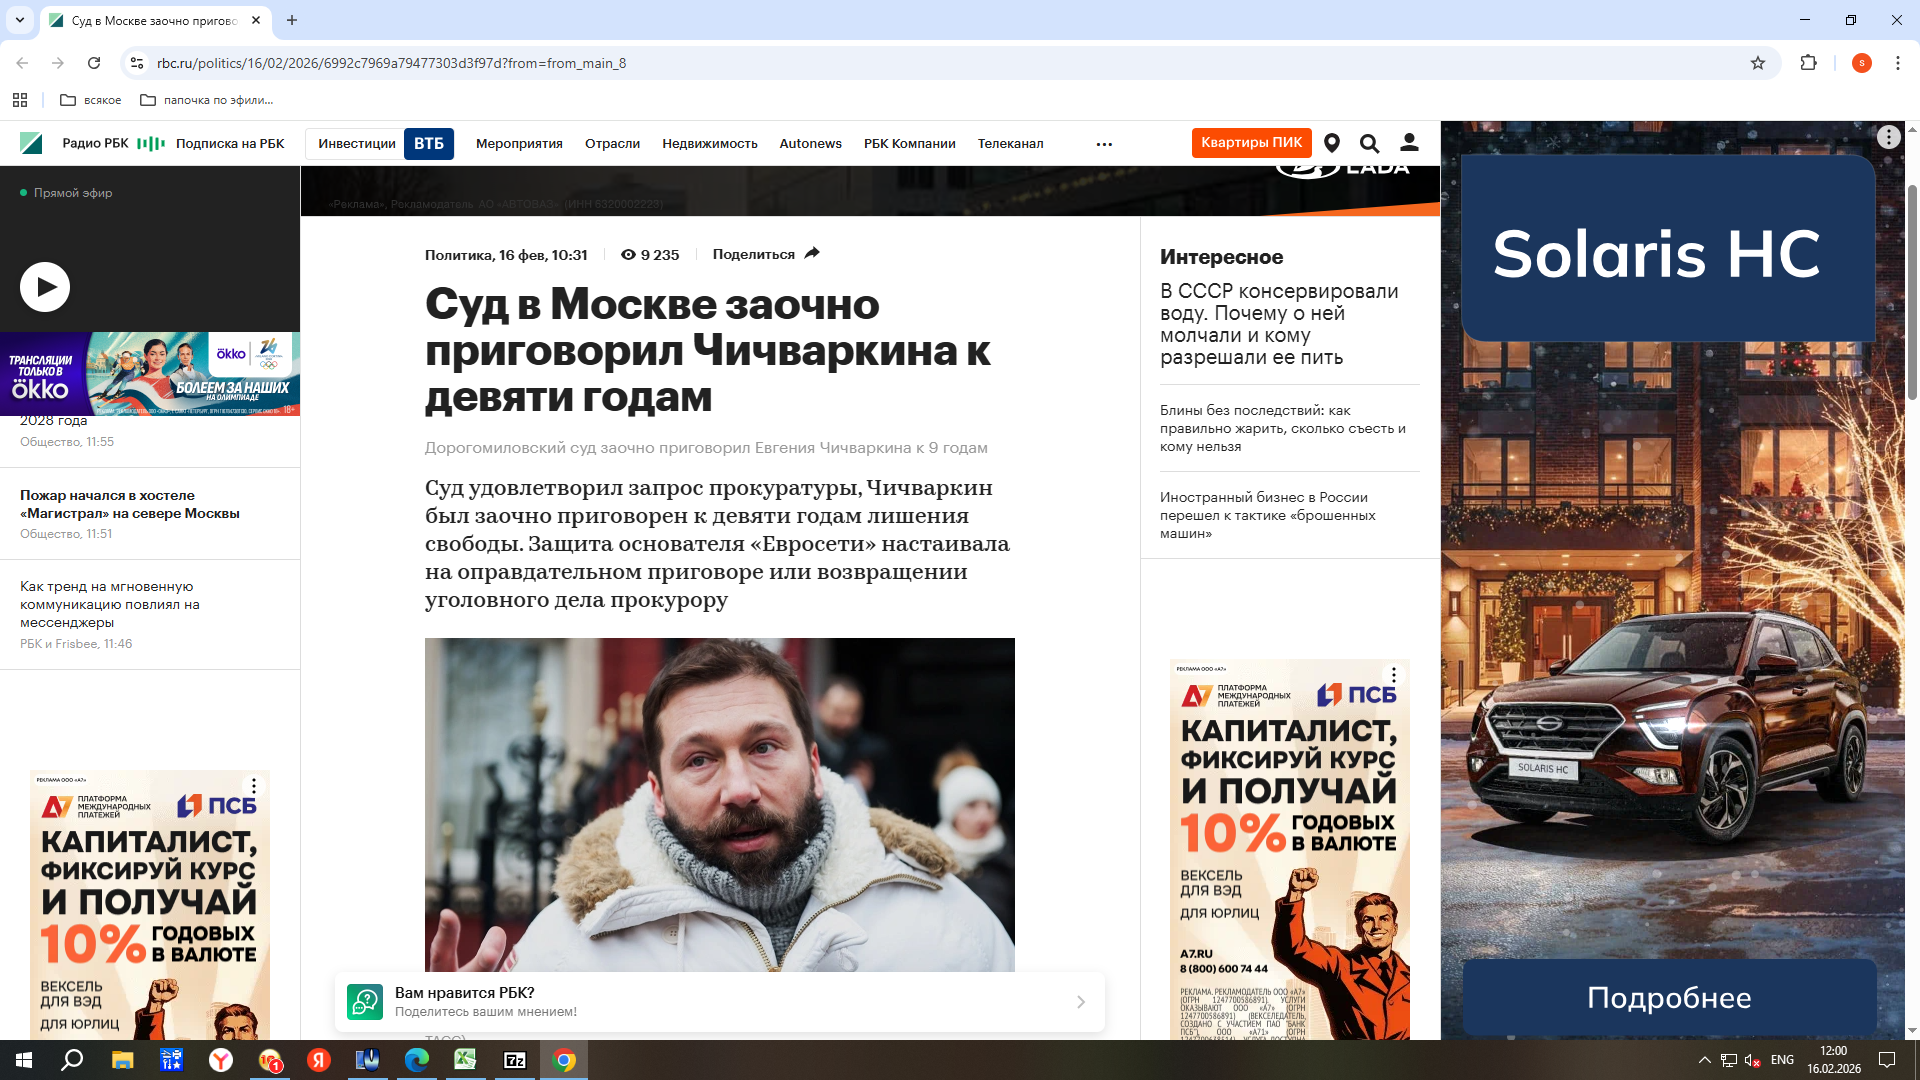1920x1080 pixels.
Task: Open 7-Zip from the taskbar
Action: click(514, 1060)
